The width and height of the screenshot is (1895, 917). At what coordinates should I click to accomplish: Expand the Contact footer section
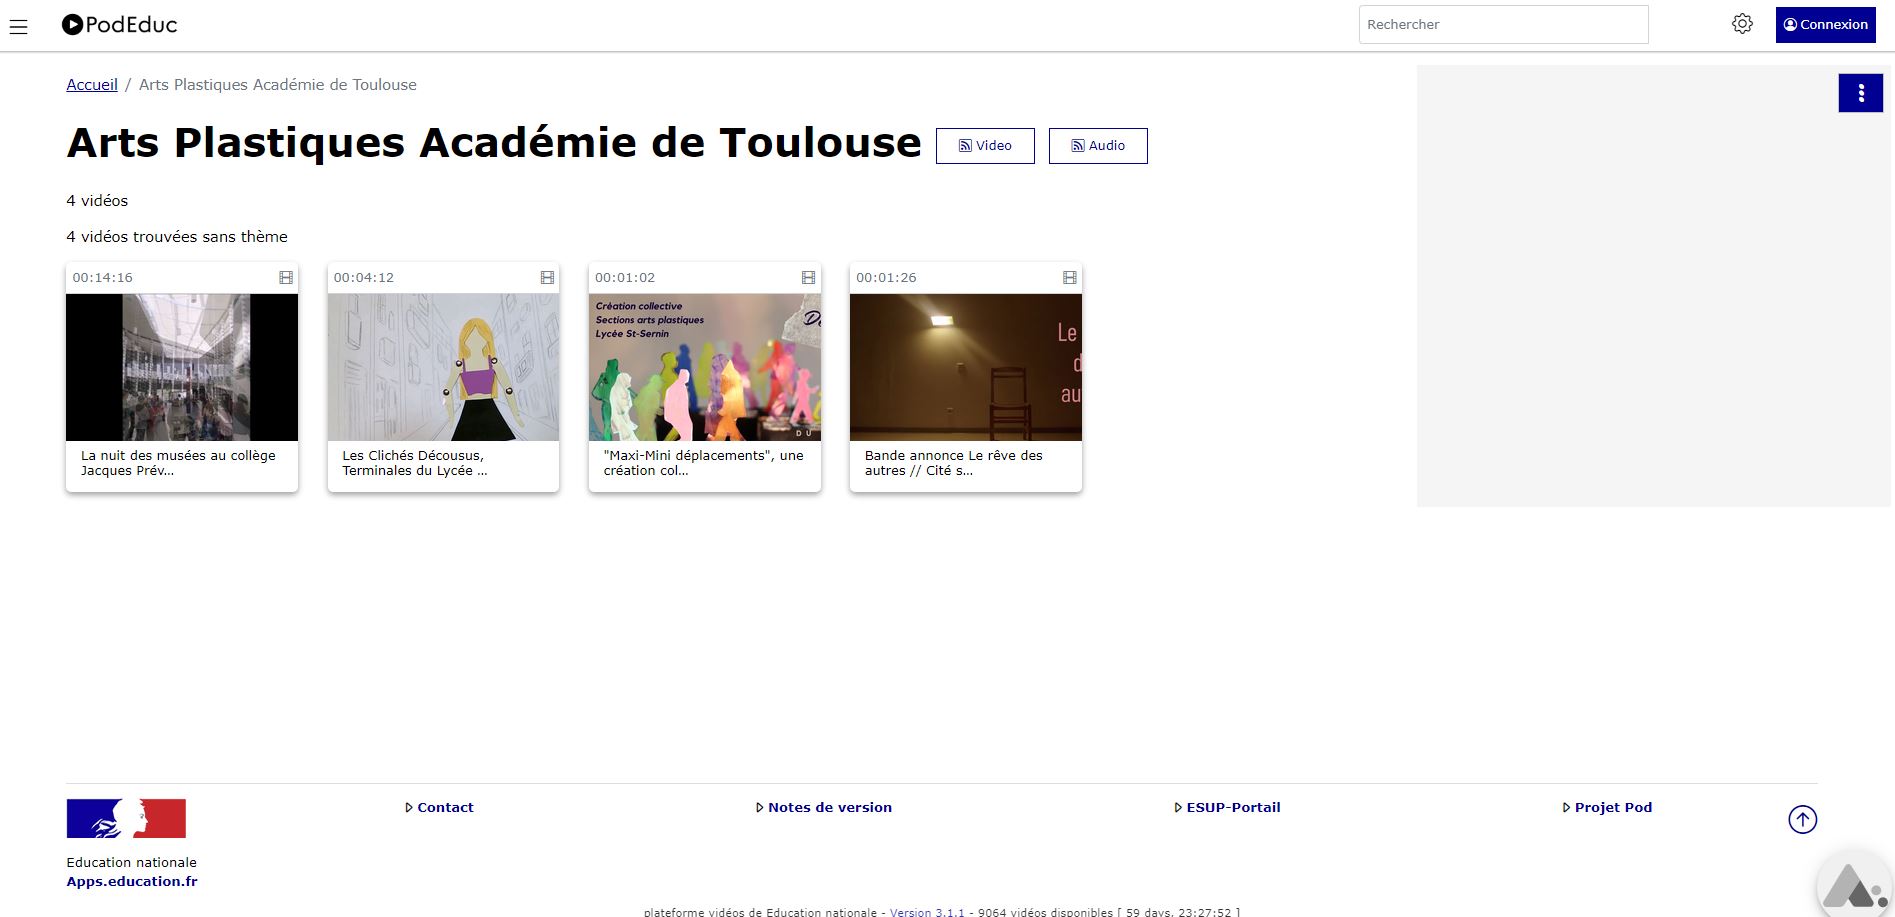pos(440,807)
